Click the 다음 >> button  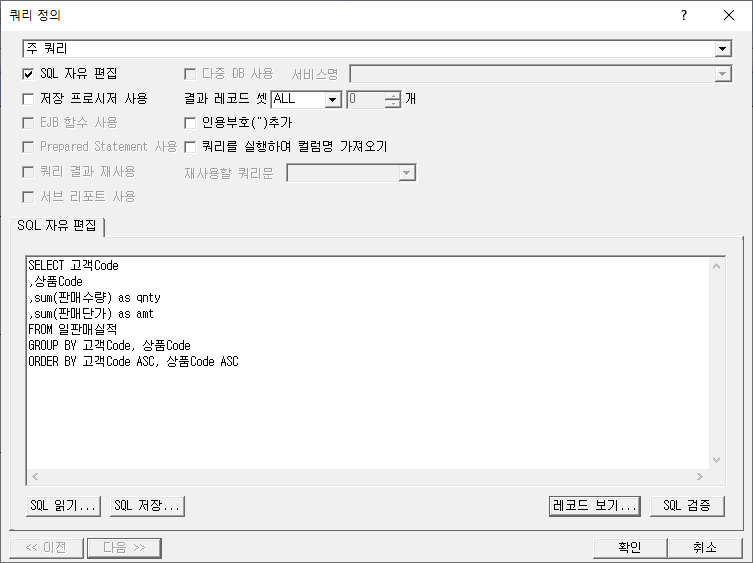pyautogui.click(x=124, y=548)
